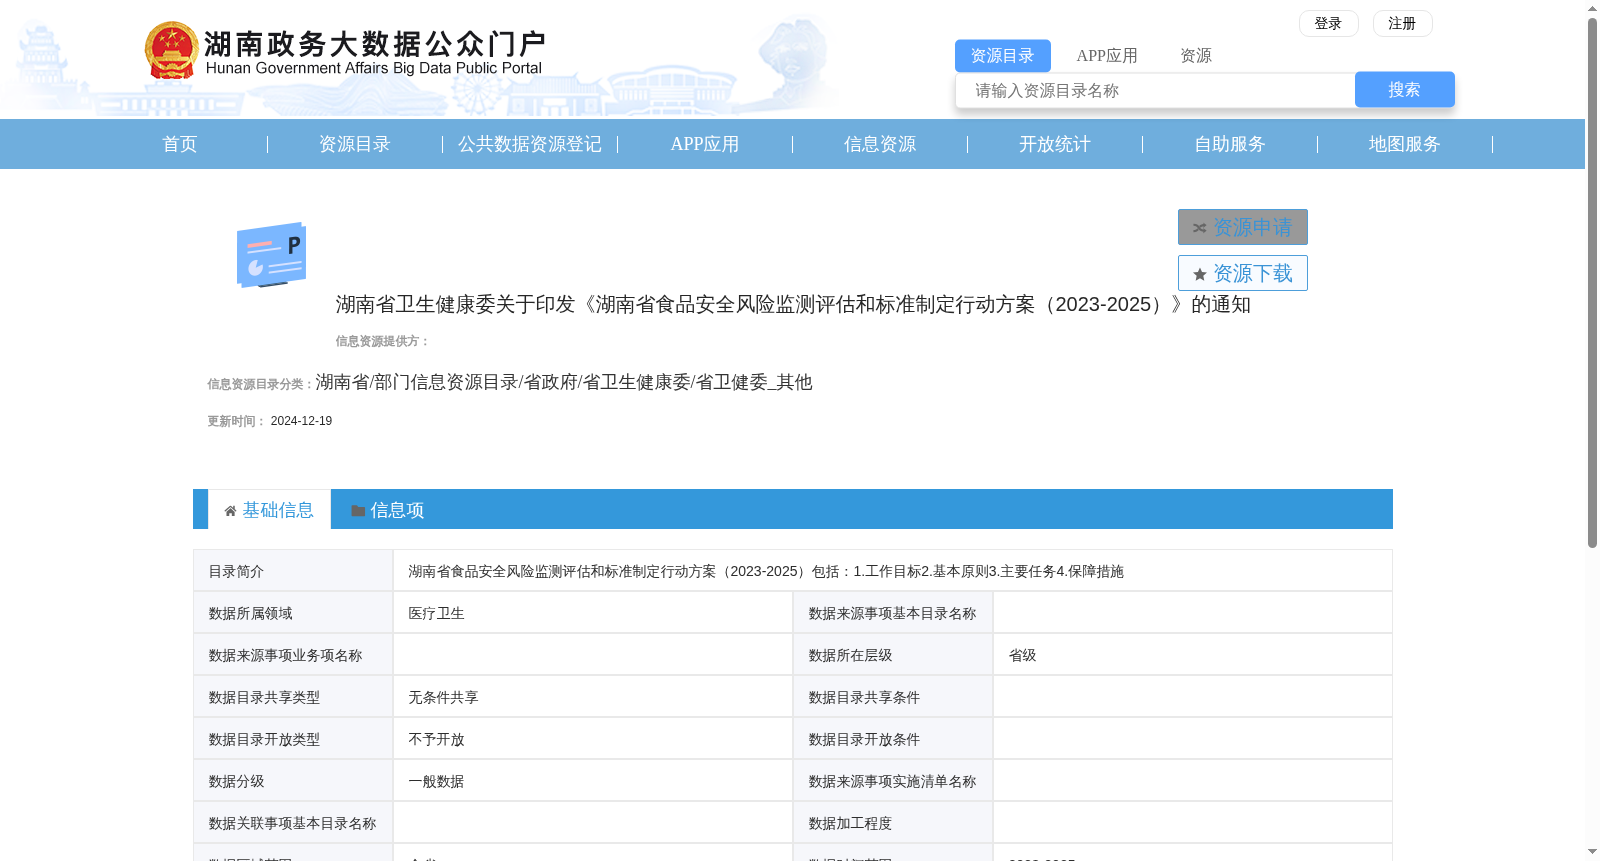Open 开放统计 in the navigation bar
The image size is (1600, 861).
tap(1055, 144)
